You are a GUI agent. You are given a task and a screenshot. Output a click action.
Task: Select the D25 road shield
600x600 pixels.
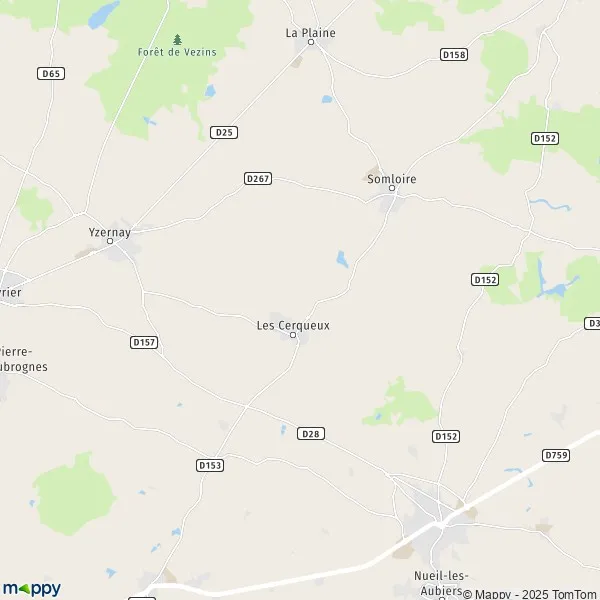coord(224,132)
